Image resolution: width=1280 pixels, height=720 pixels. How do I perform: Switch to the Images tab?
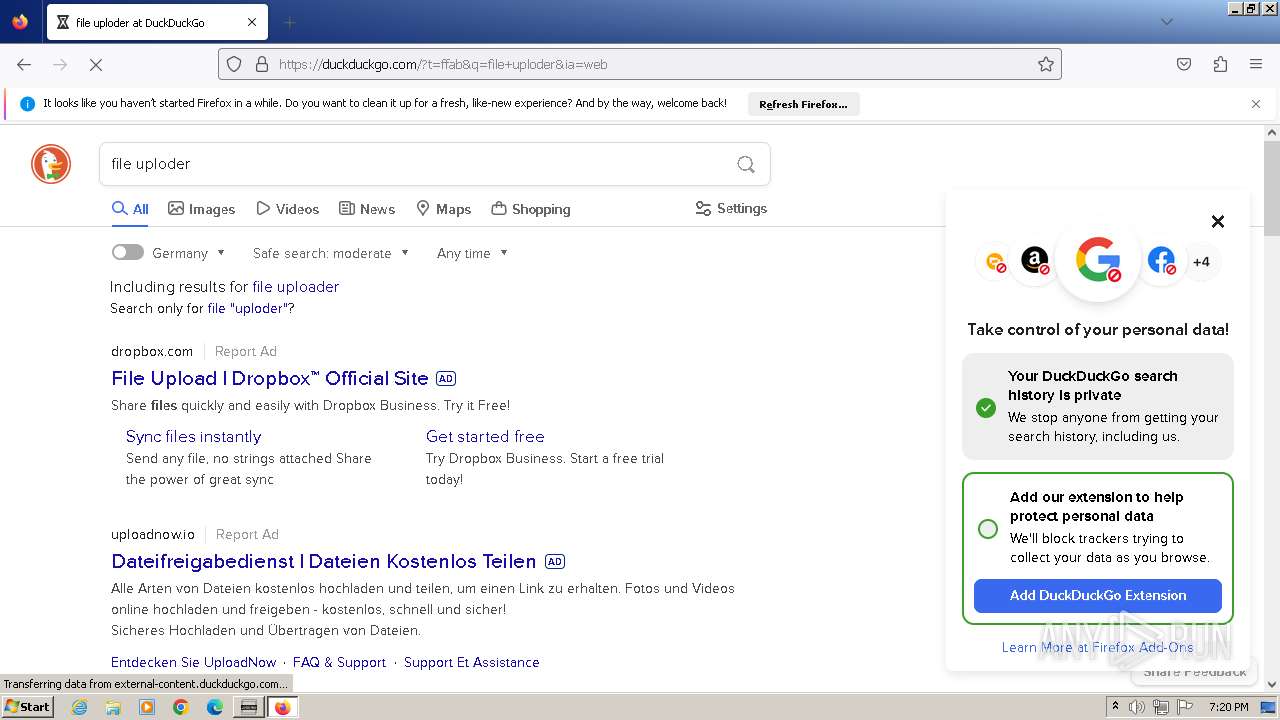[x=202, y=209]
